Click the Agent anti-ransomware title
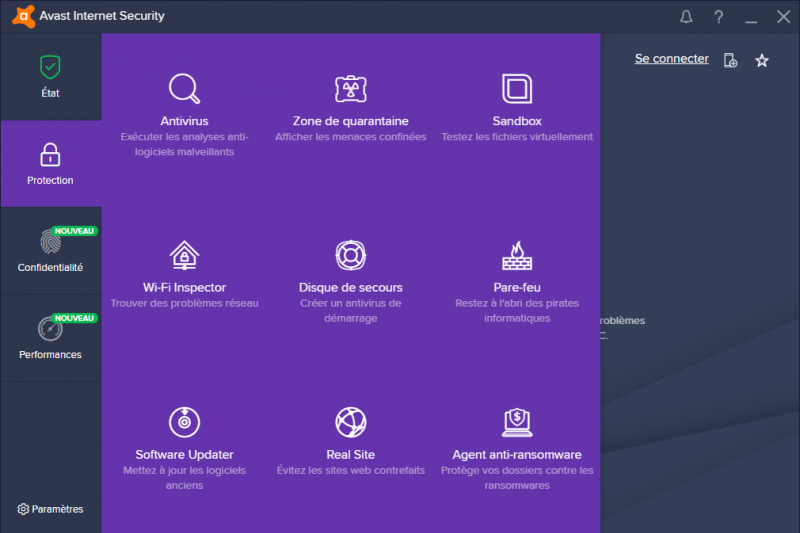 click(517, 454)
